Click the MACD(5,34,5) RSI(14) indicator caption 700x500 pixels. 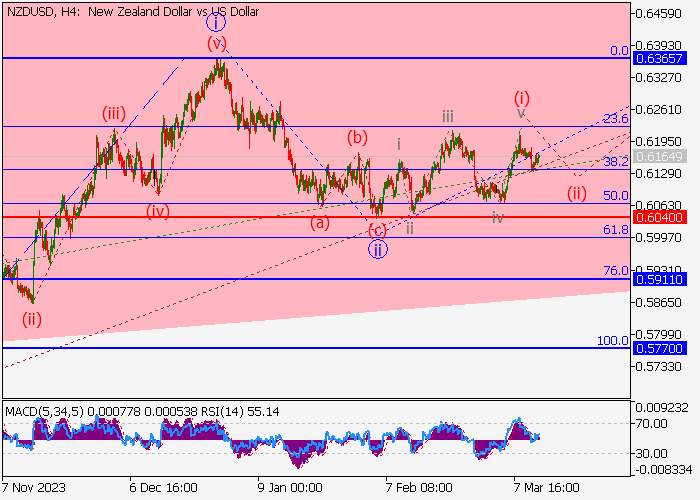142,411
